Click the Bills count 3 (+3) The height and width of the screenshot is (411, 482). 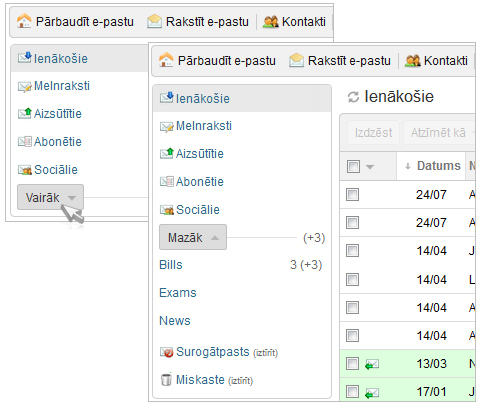pyautogui.click(x=306, y=265)
